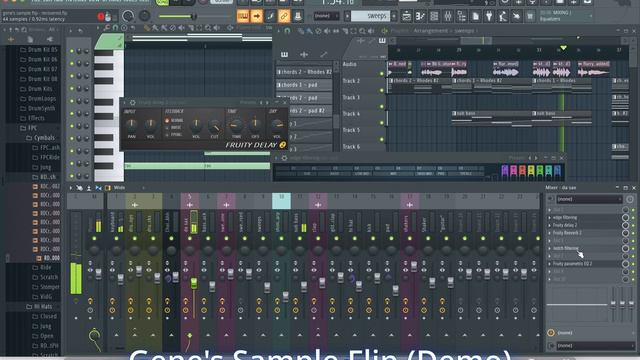Toggle mute LED on the selected da sax mixer track
The height and width of the screenshot is (360, 640).
pos(189,239)
